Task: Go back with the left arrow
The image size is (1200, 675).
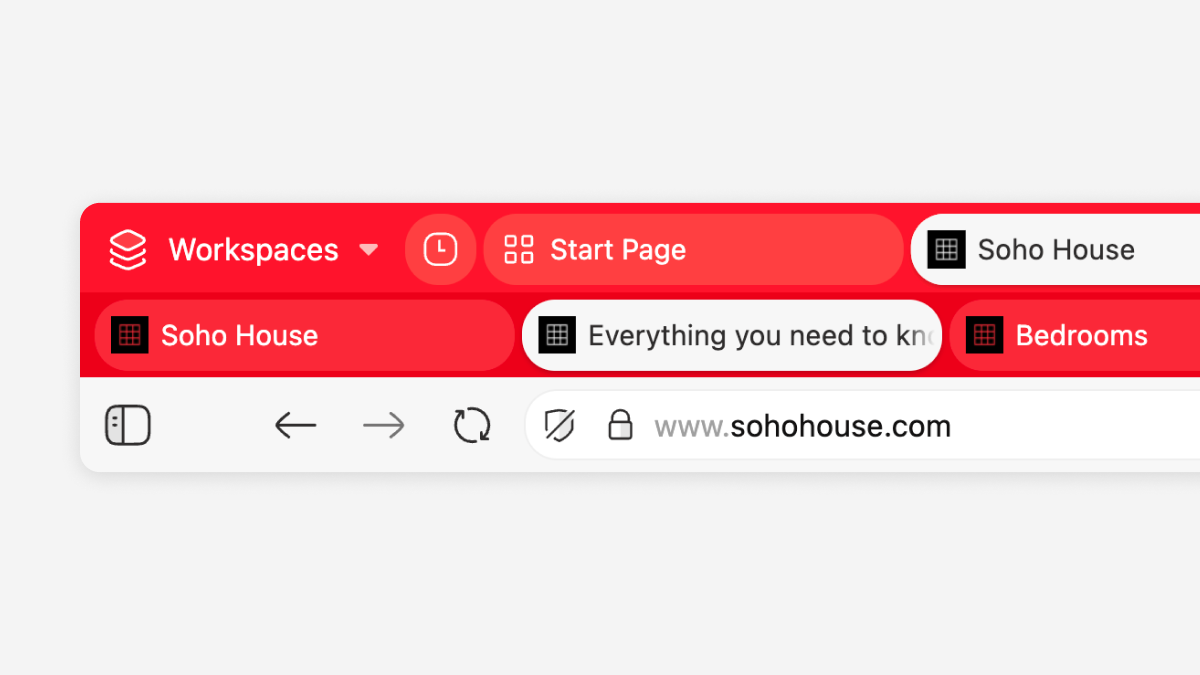Action: [x=295, y=426]
